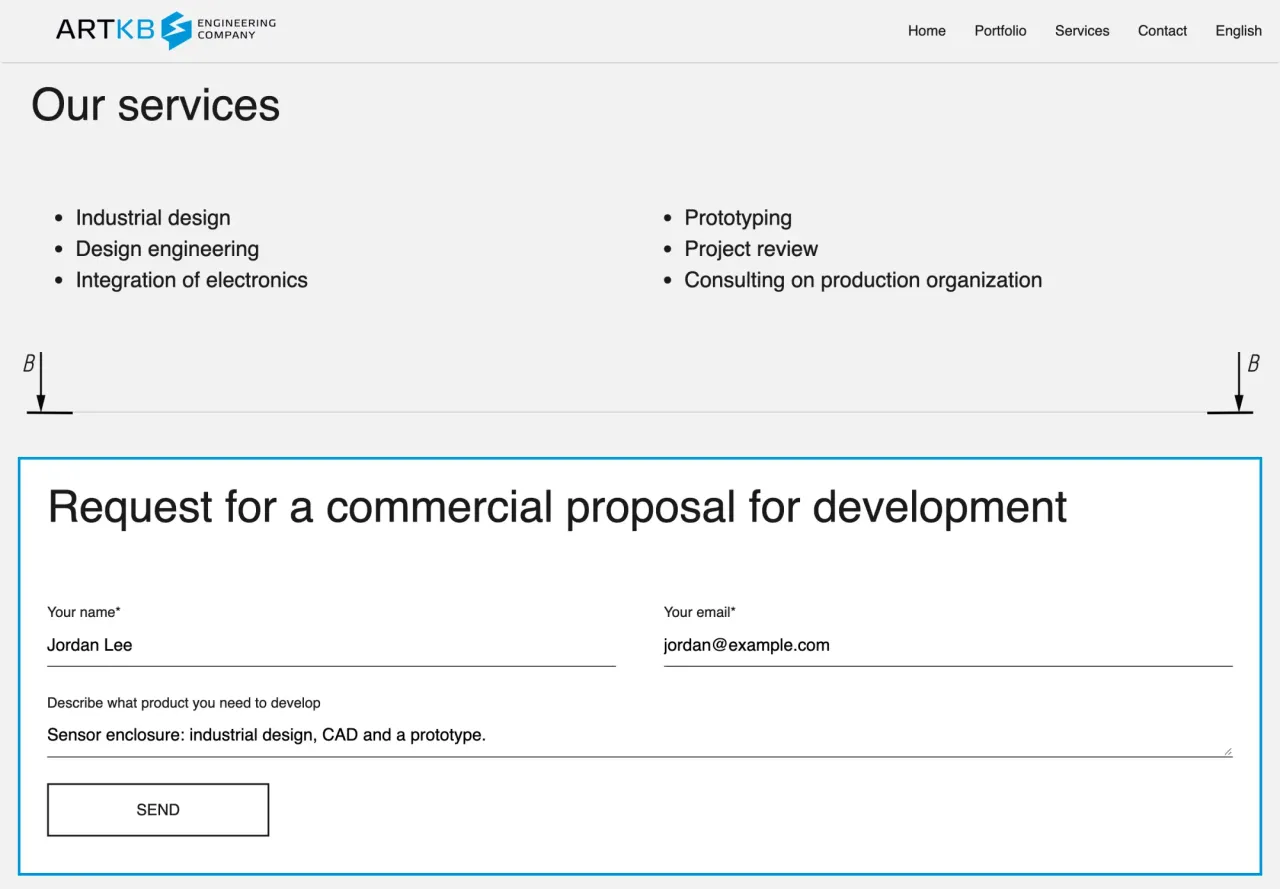Click the ARTKB Engineering Company logo
This screenshot has height=889, width=1280.
[x=166, y=30]
